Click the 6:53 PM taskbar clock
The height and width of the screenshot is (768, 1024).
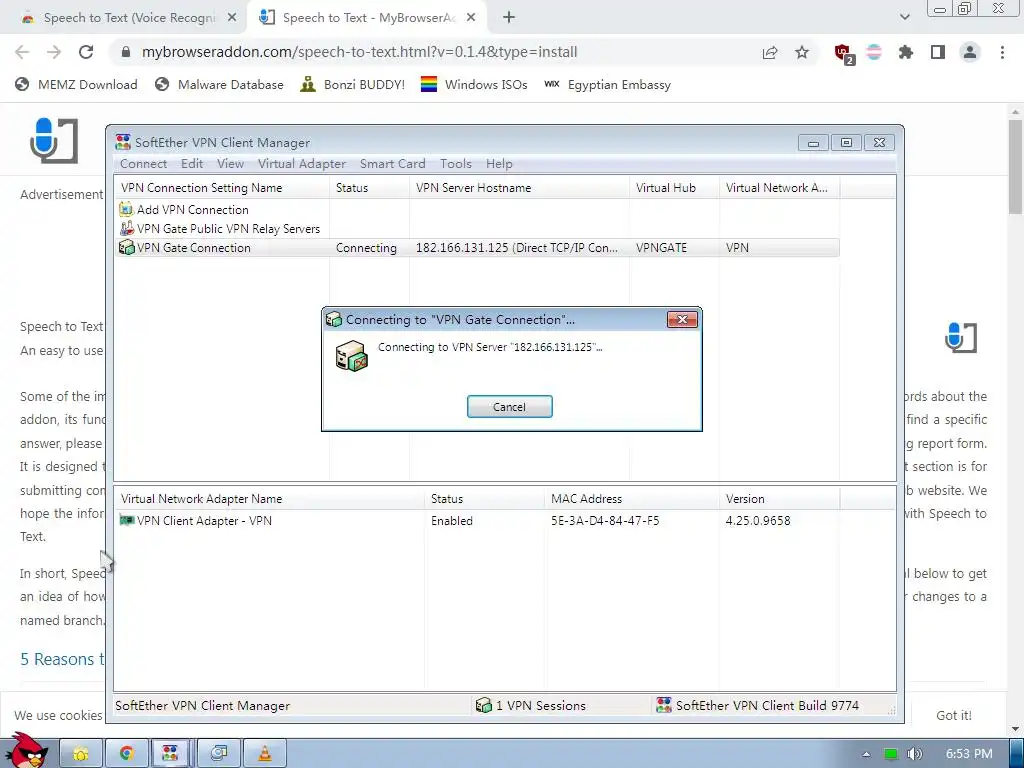(968, 754)
